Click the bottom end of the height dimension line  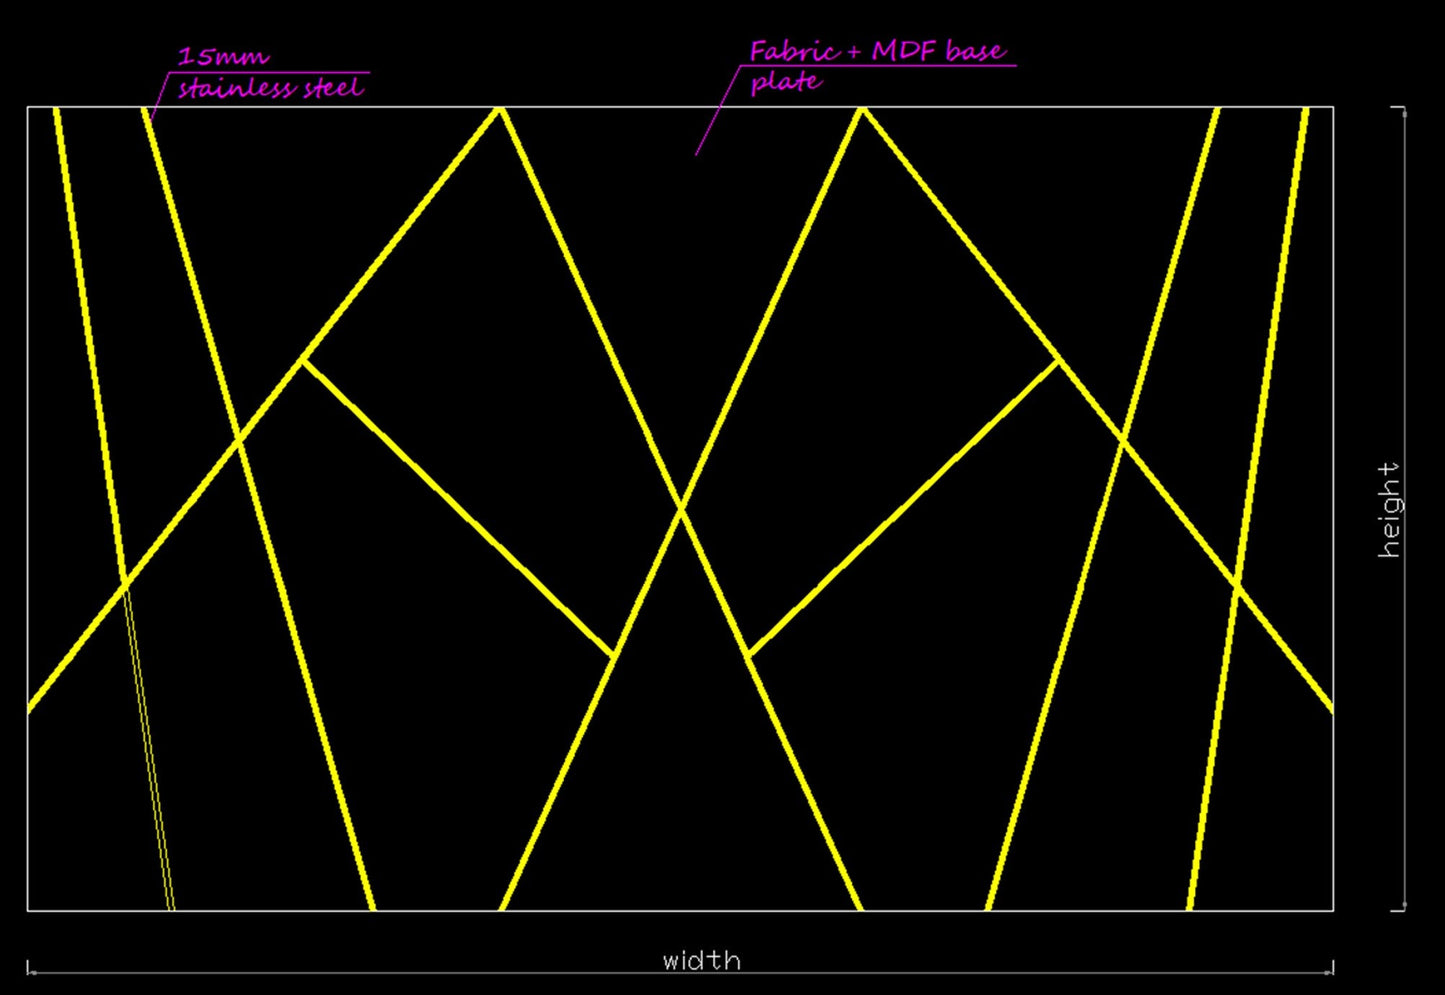pos(1404,909)
